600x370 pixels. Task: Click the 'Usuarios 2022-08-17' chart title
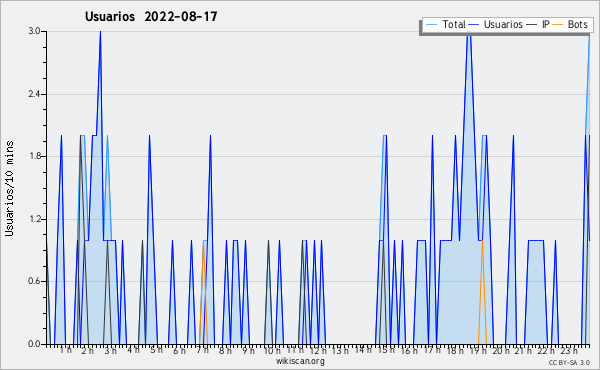(151, 17)
